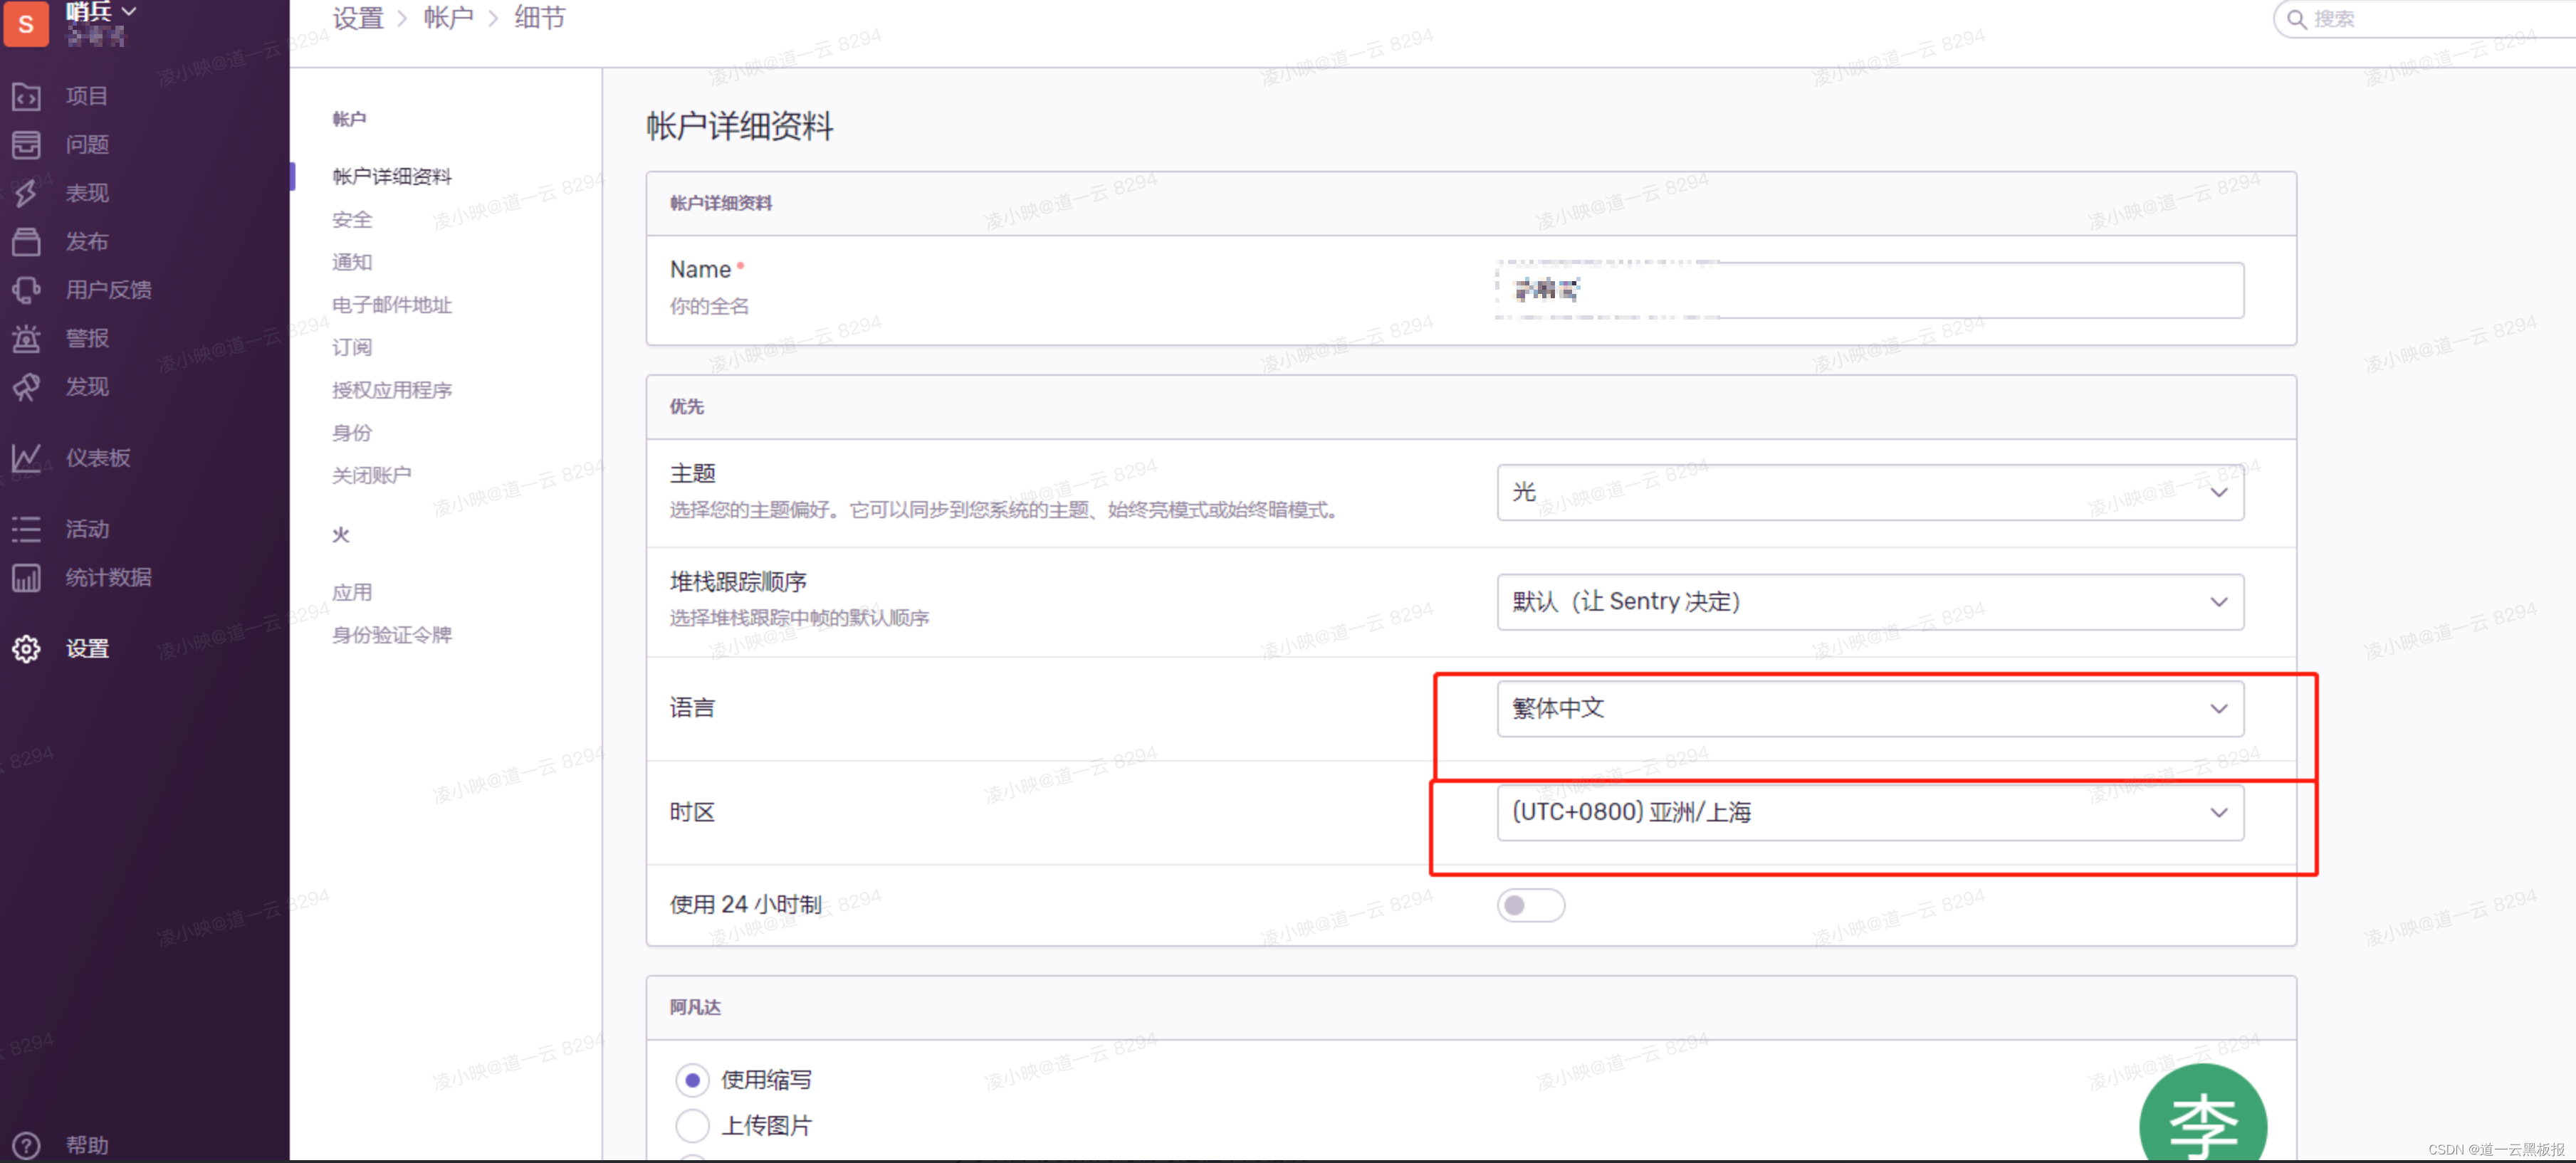The width and height of the screenshot is (2576, 1163).
Task: Go to 安全 security settings tab
Action: coord(352,219)
